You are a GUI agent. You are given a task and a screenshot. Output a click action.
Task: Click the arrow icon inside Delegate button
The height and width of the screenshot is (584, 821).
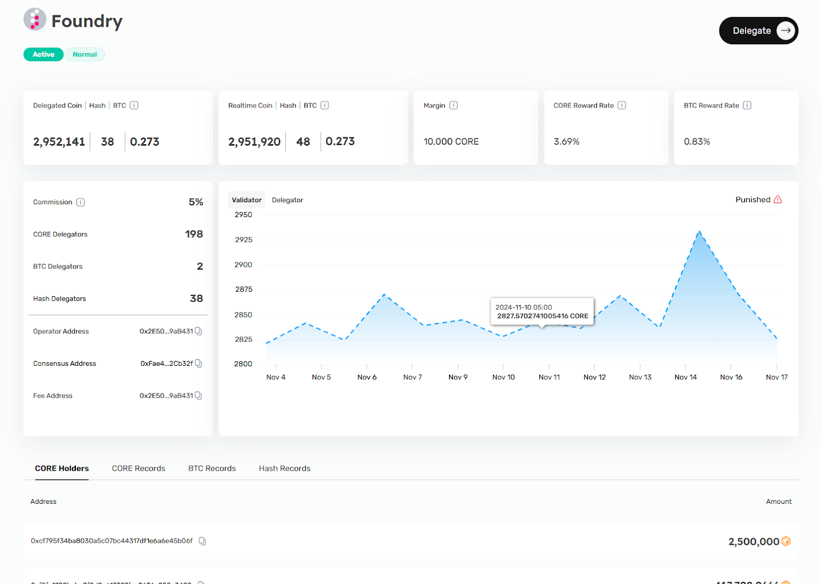coord(785,30)
